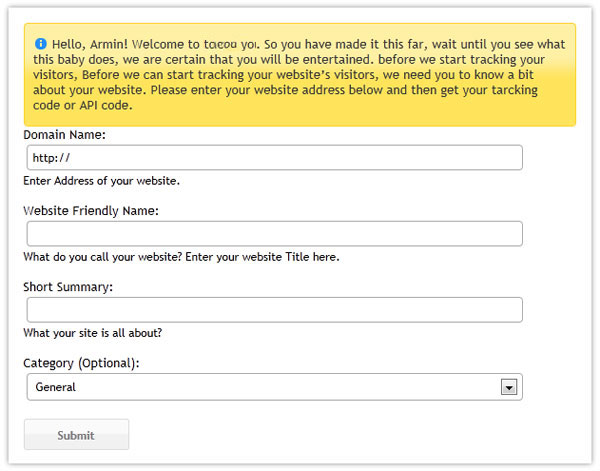Screen dimensions: 600x471
Task: Click the Short Summary label
Action: click(68, 287)
